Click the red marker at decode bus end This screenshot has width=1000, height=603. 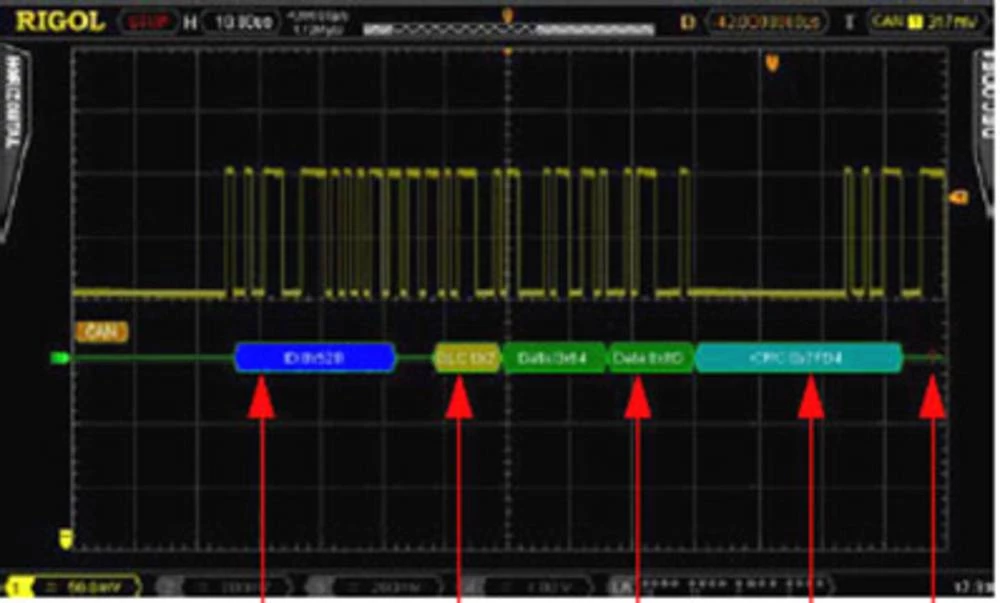(x=933, y=355)
